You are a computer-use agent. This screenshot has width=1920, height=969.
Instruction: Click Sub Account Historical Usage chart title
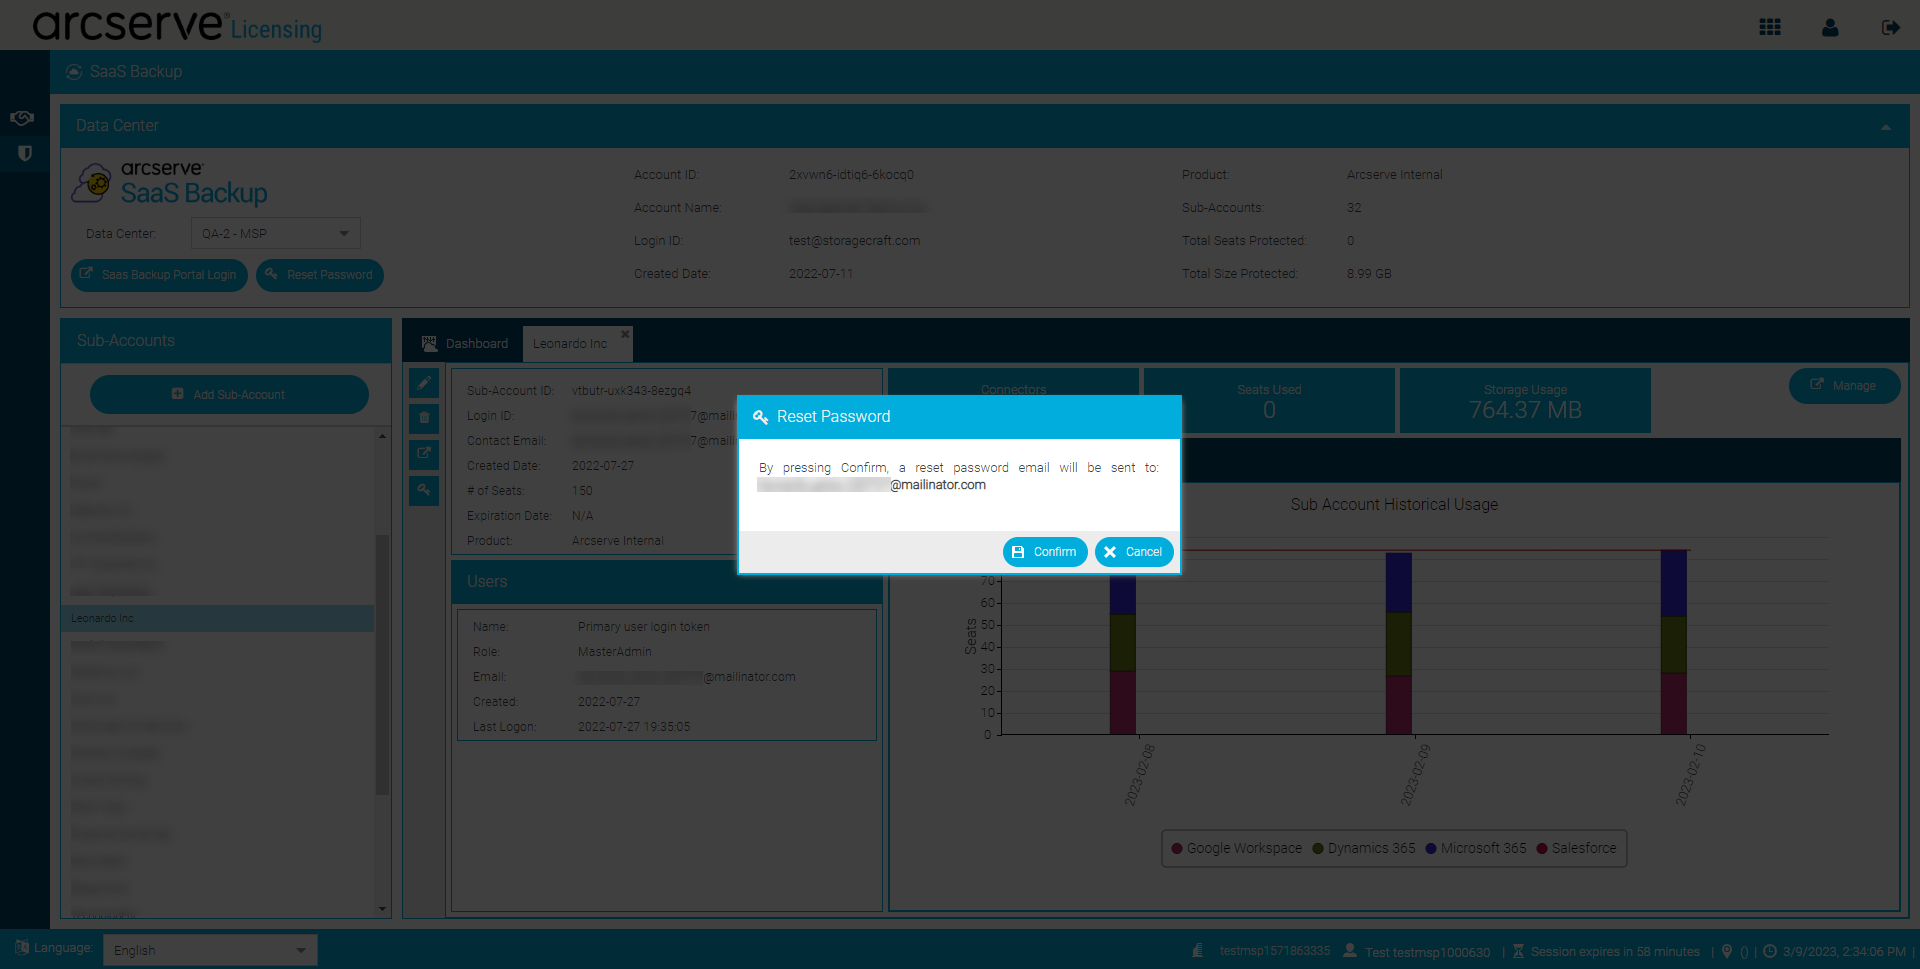[1394, 505]
